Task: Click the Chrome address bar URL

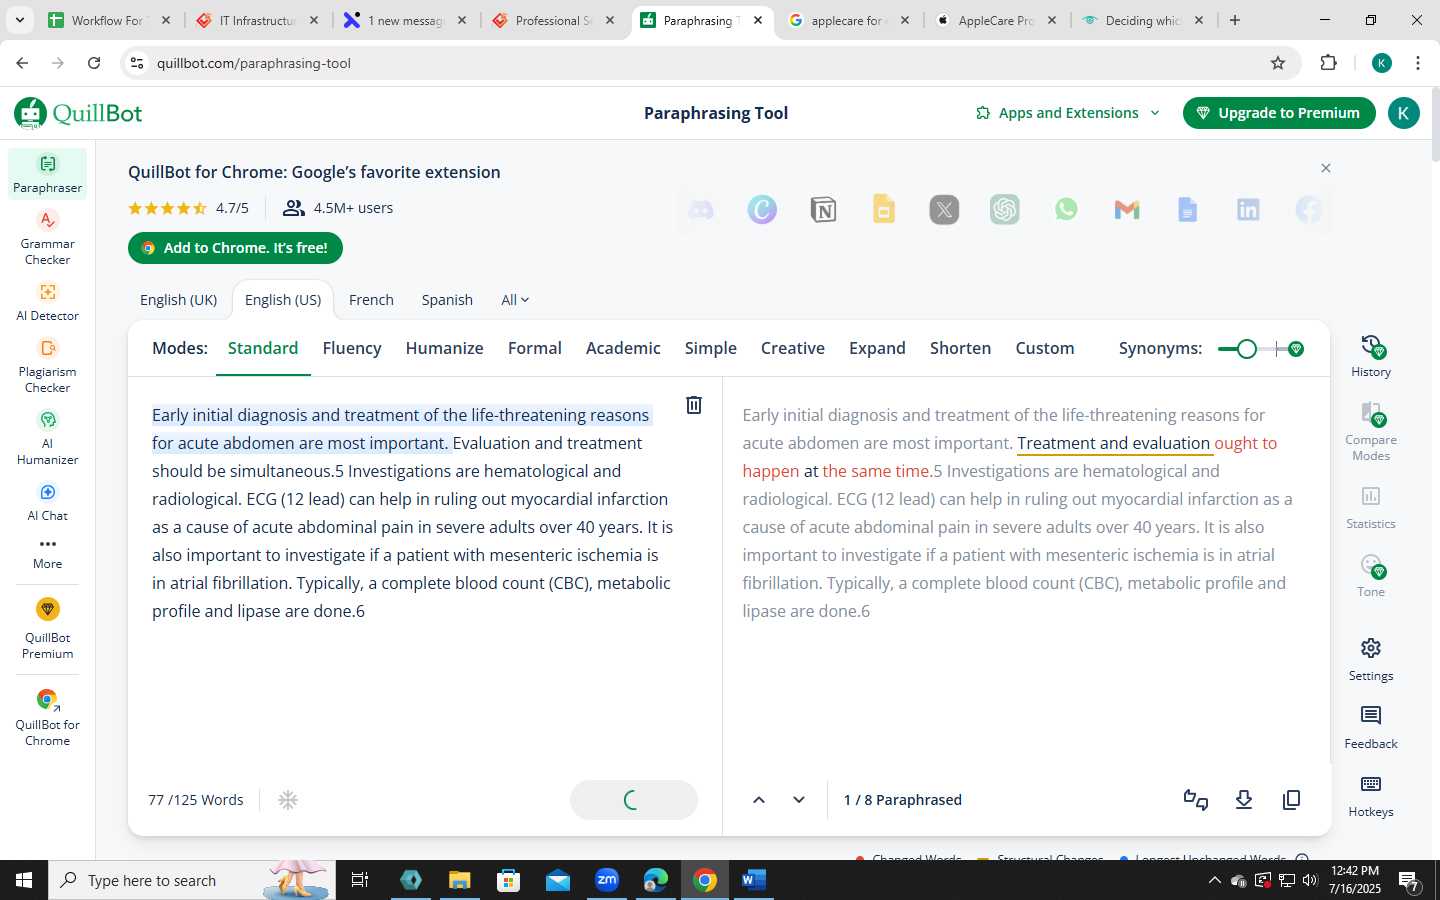Action: coord(254,63)
